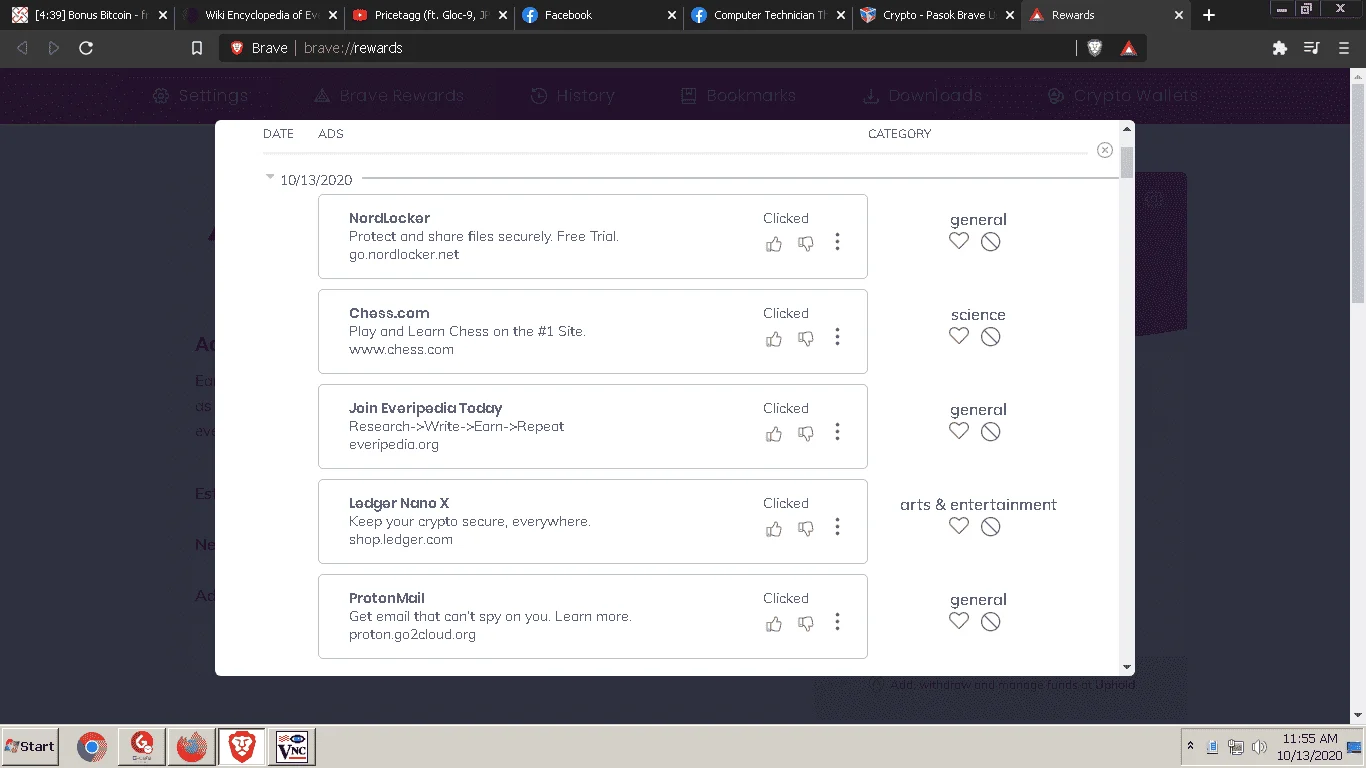This screenshot has height=768, width=1366.
Task: Thumbs up the ProtonMail ad
Action: click(x=774, y=623)
